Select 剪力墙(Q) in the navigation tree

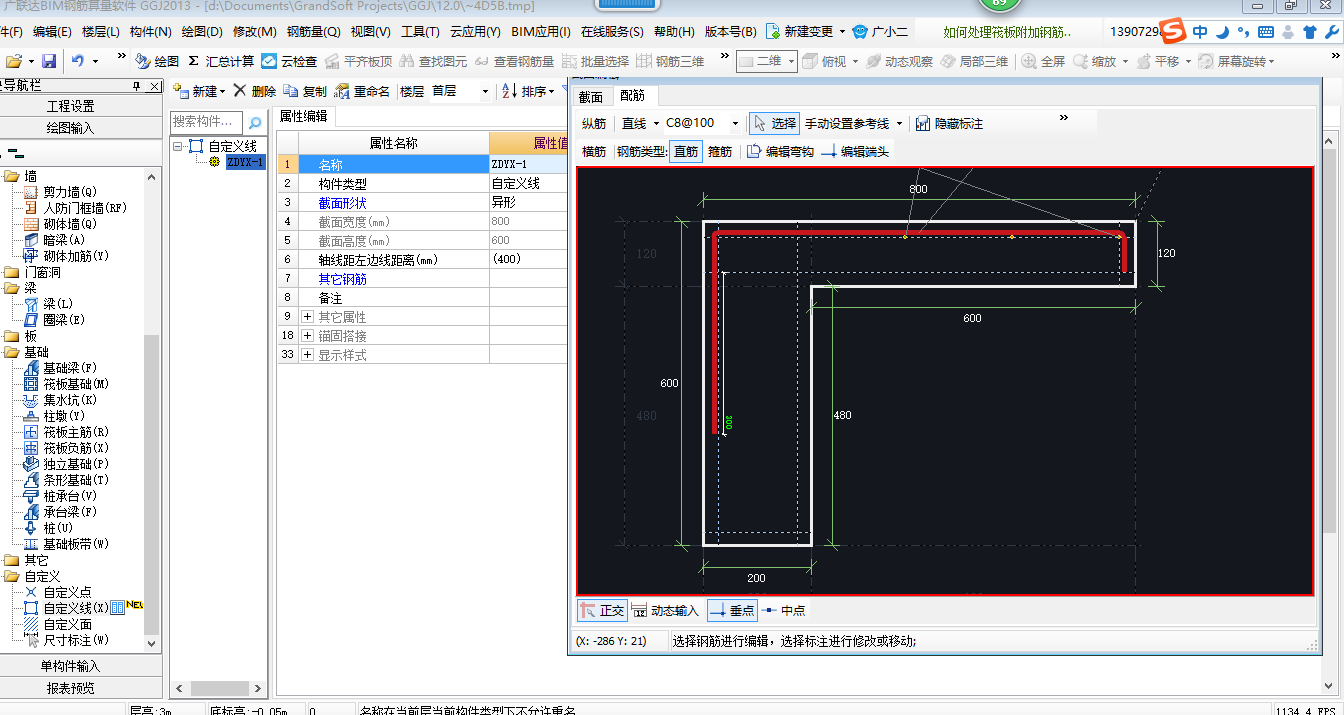tap(70, 192)
